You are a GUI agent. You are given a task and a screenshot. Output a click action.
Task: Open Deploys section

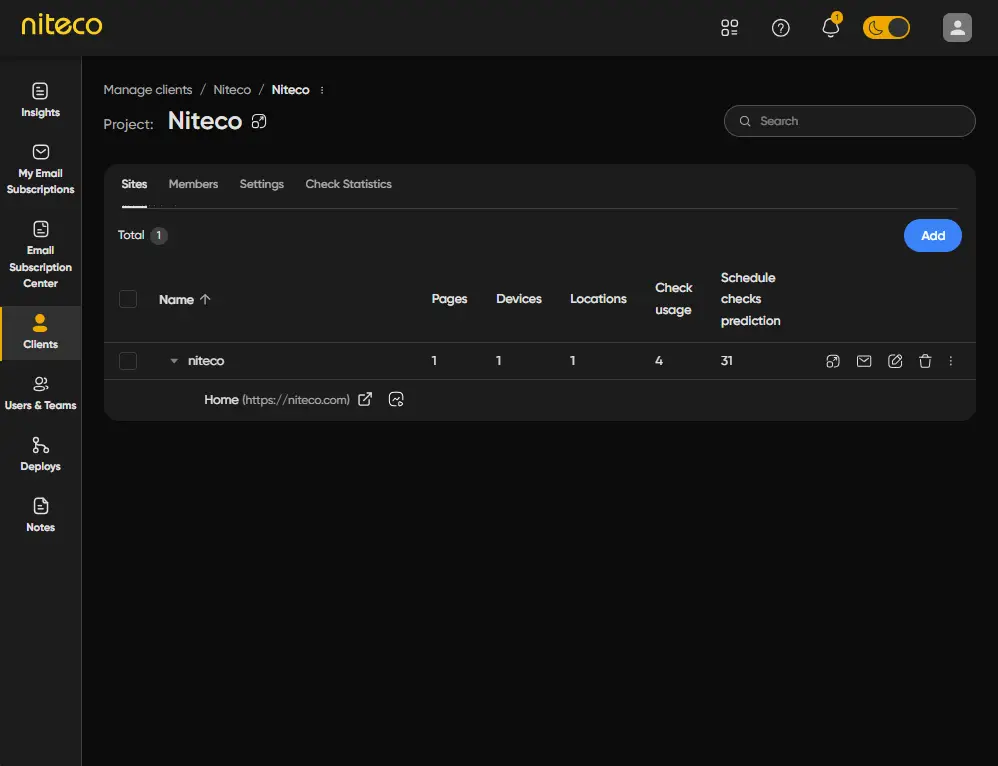point(40,454)
